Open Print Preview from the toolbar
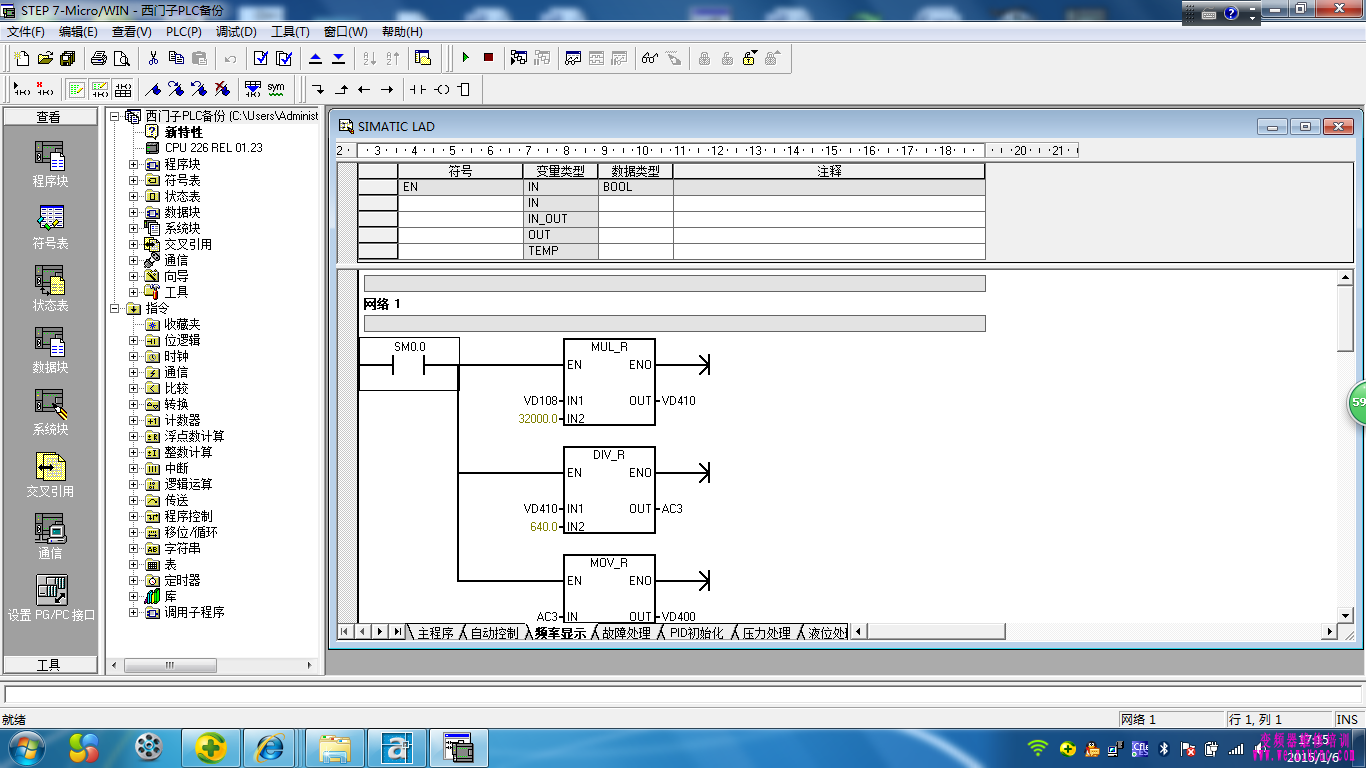The height and width of the screenshot is (768, 1366). pos(122,58)
